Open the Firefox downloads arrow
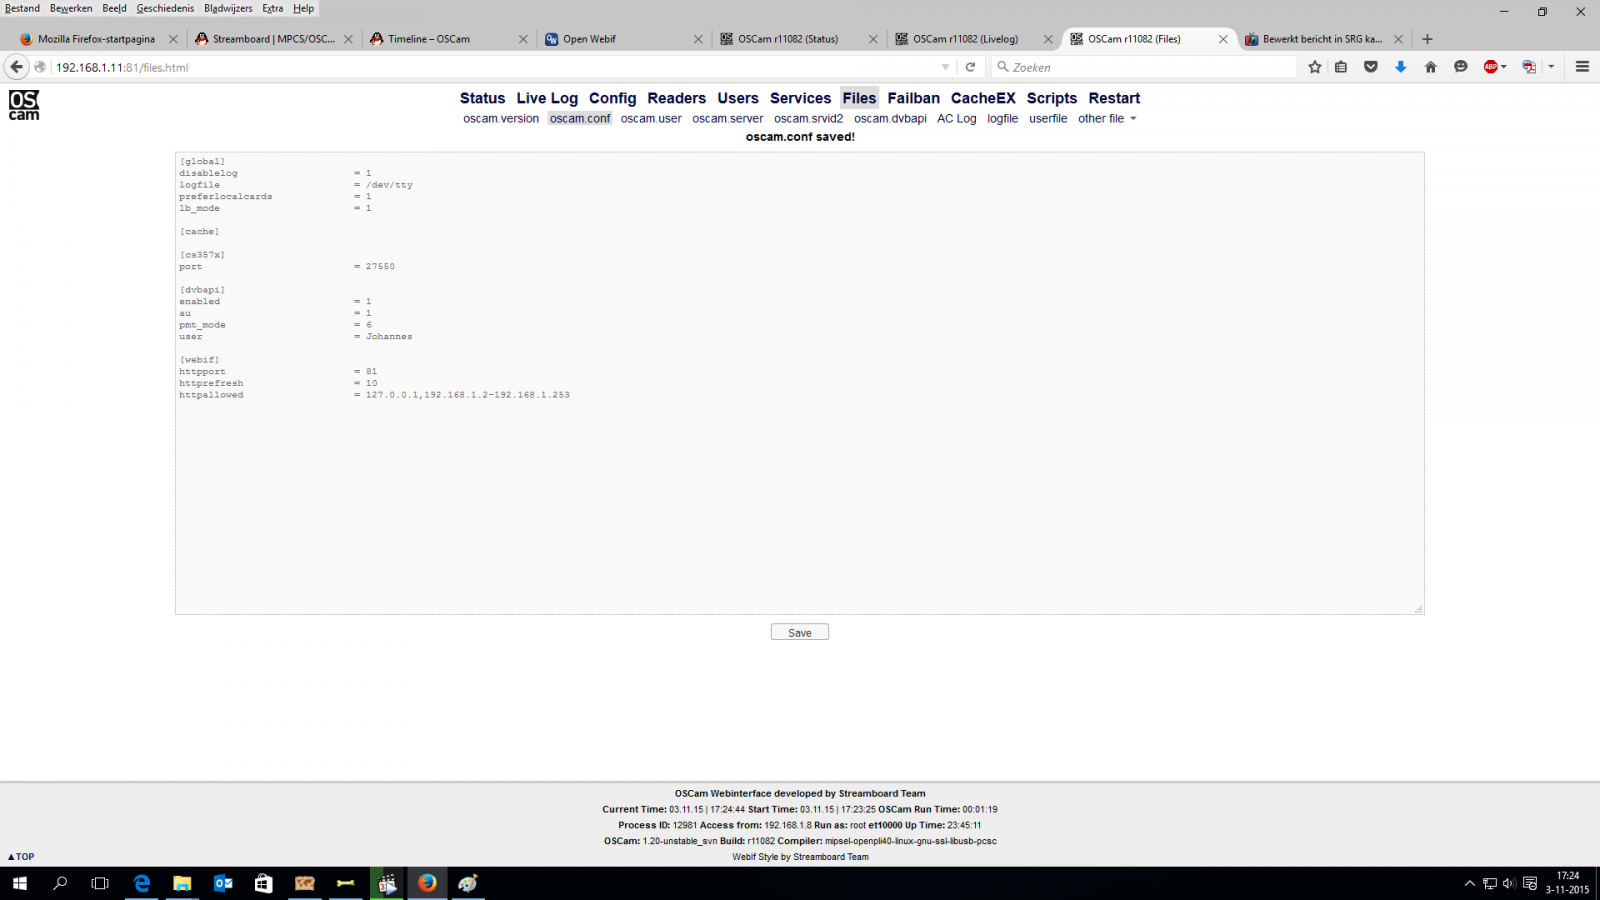This screenshot has height=900, width=1600. (x=1401, y=67)
